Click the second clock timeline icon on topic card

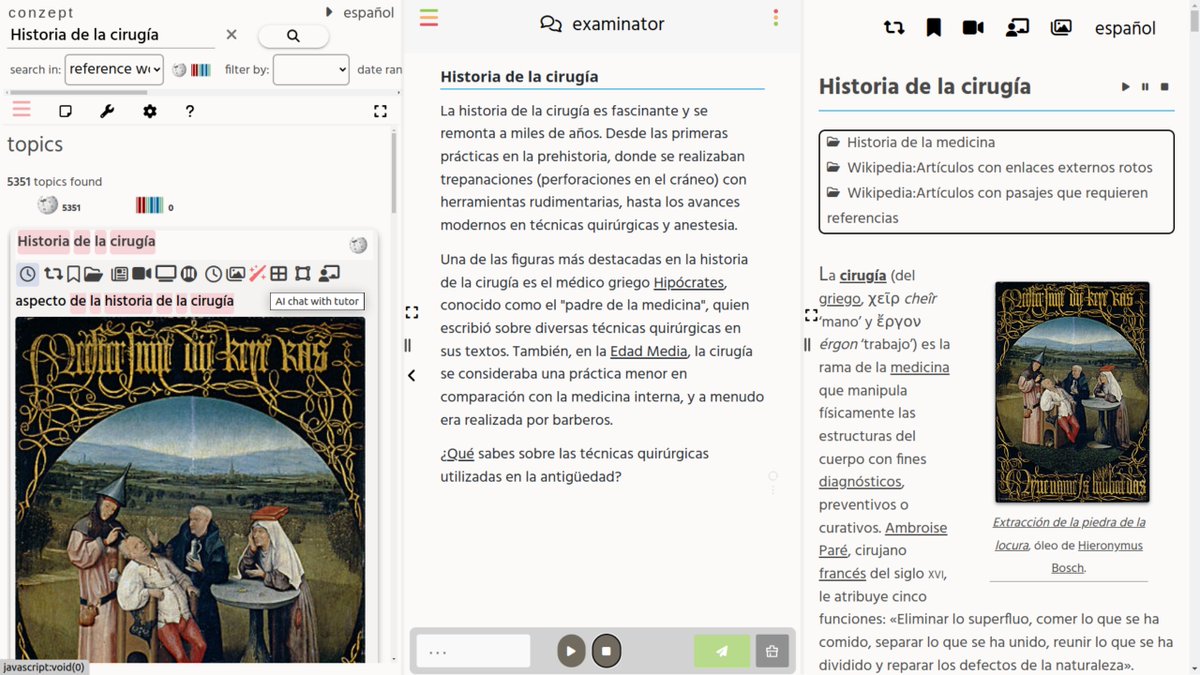pyautogui.click(x=213, y=274)
